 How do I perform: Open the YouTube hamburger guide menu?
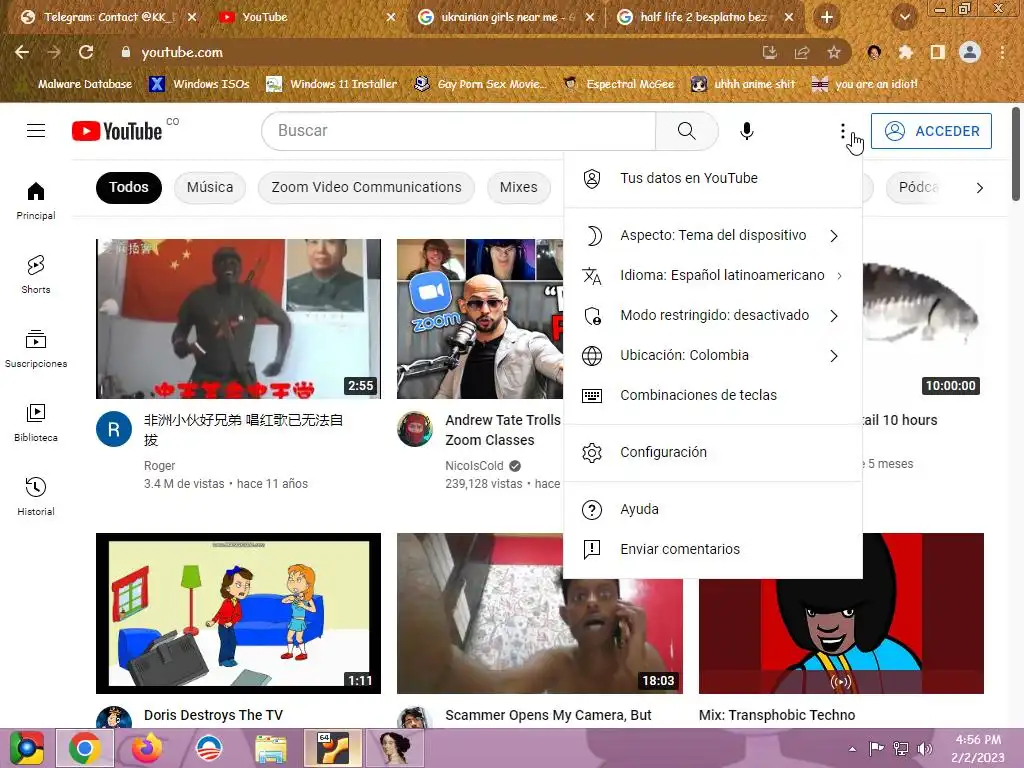[36, 131]
